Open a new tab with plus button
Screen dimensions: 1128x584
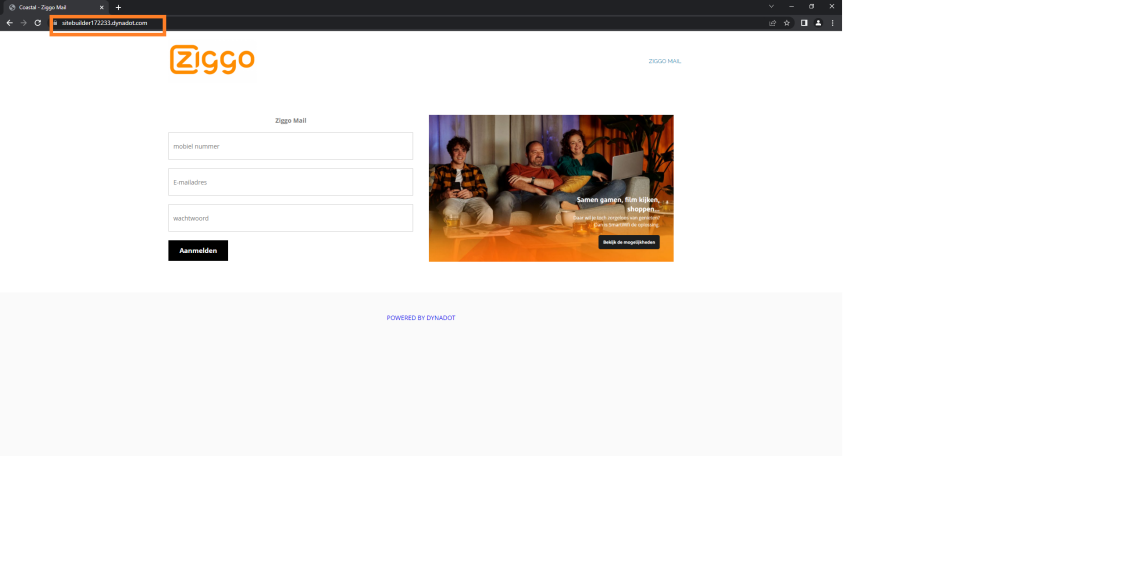[x=118, y=7]
